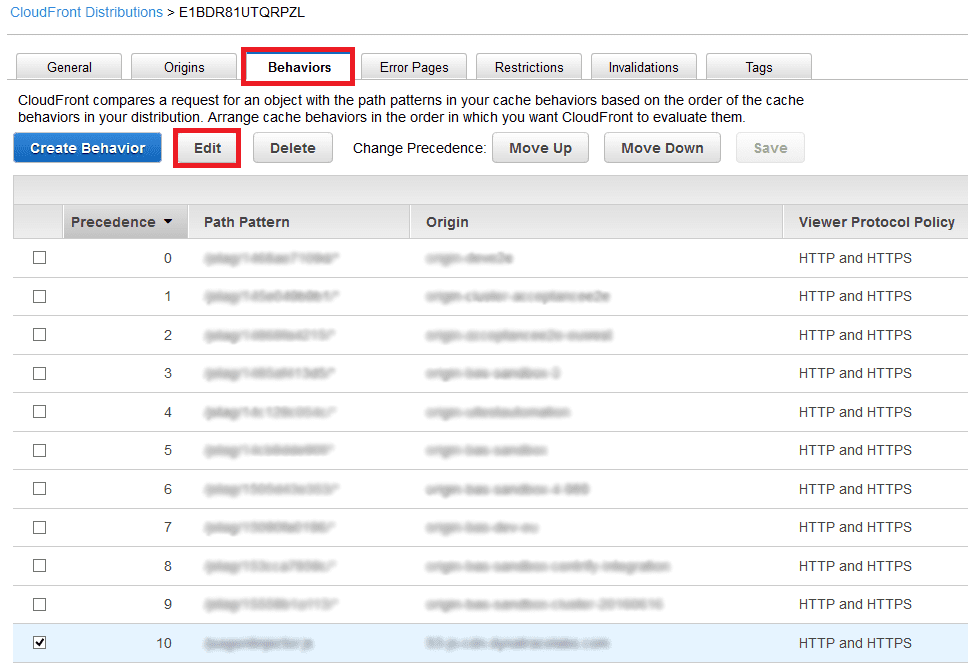This screenshot has height=670, width=968.
Task: Click Move Down to lower precedence
Action: click(662, 148)
